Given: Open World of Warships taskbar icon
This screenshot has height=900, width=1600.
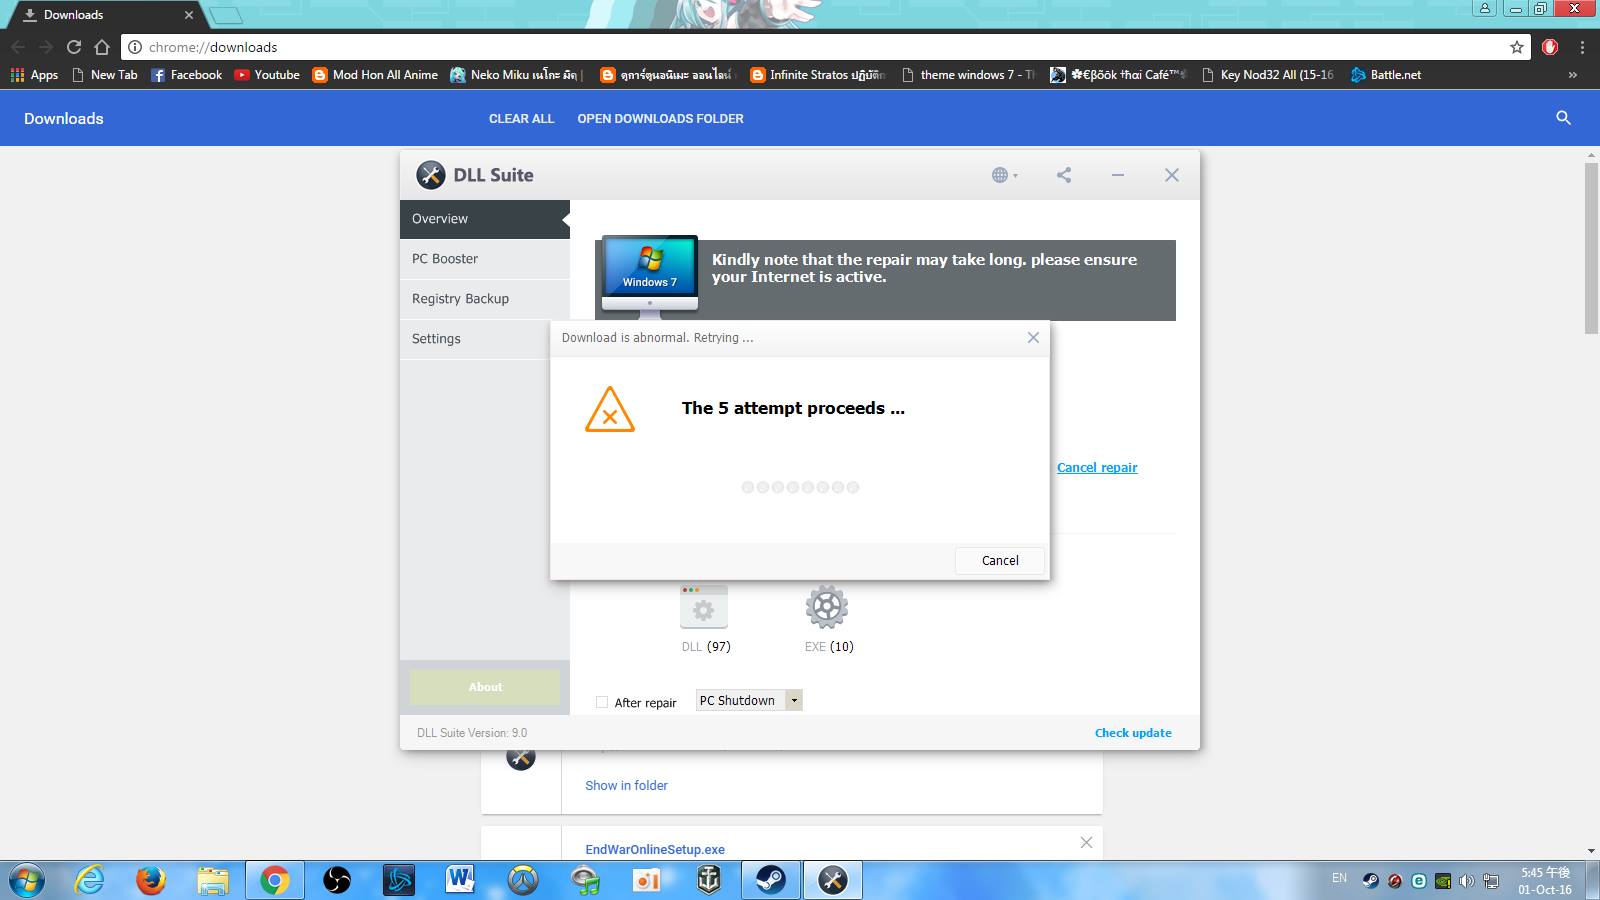Looking at the screenshot, I should (x=709, y=880).
